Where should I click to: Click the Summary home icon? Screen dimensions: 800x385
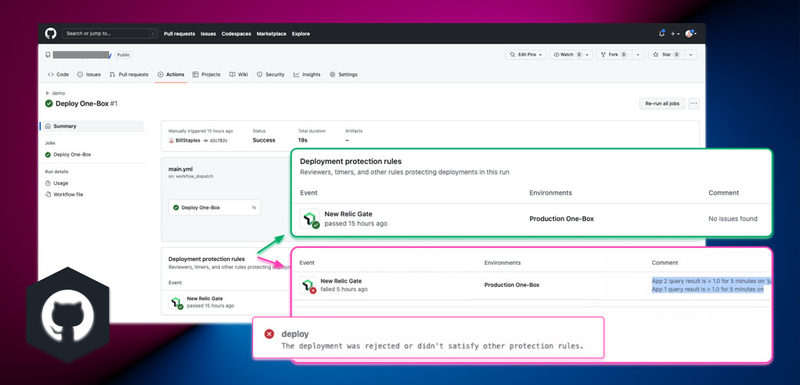(x=48, y=126)
